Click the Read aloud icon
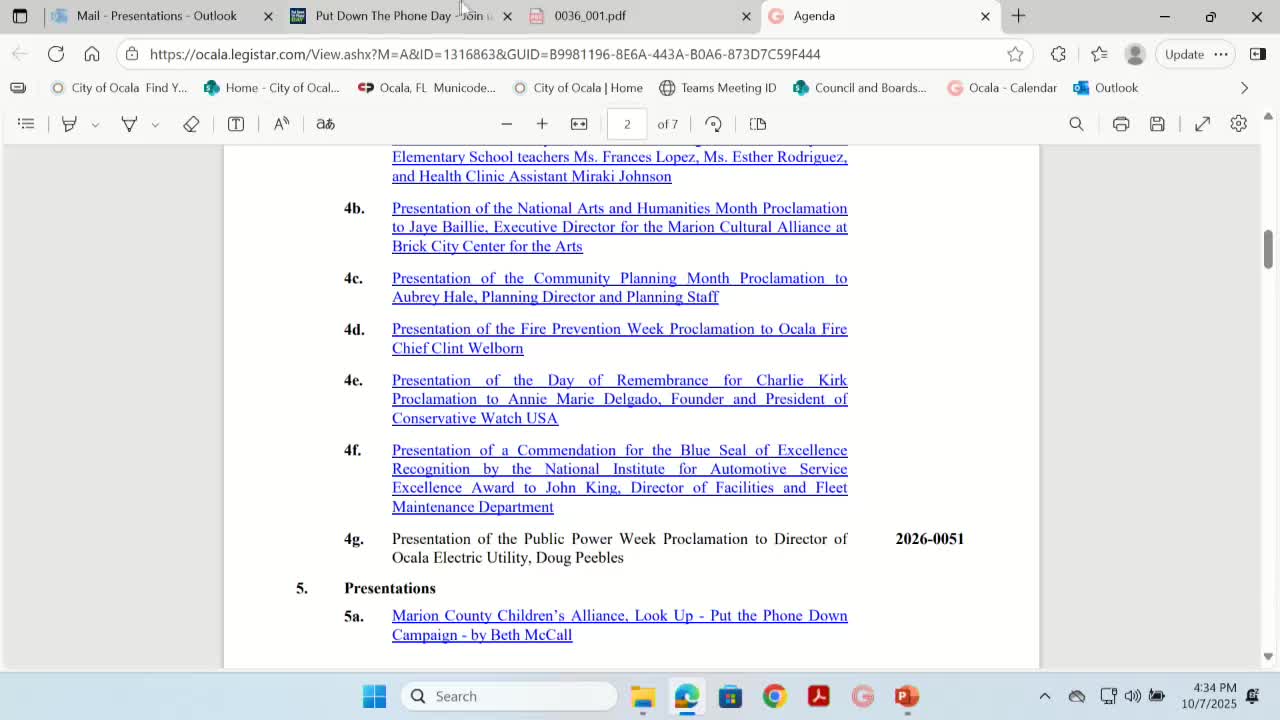1280x720 pixels. 282,124
